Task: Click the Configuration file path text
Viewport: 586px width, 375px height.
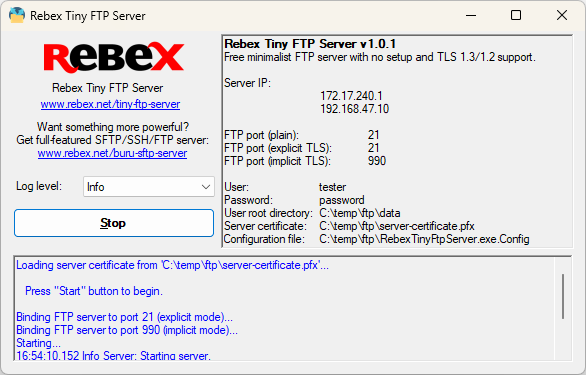Action: (424, 239)
